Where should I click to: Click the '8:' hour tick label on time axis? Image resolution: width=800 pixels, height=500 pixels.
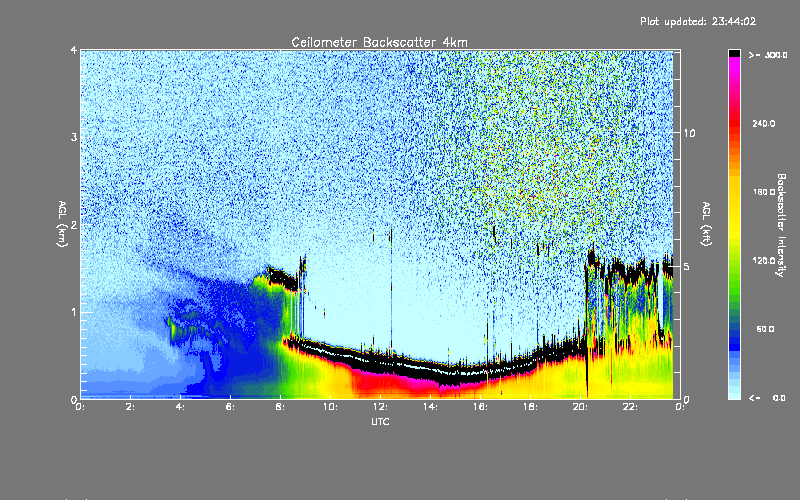pyautogui.click(x=280, y=407)
